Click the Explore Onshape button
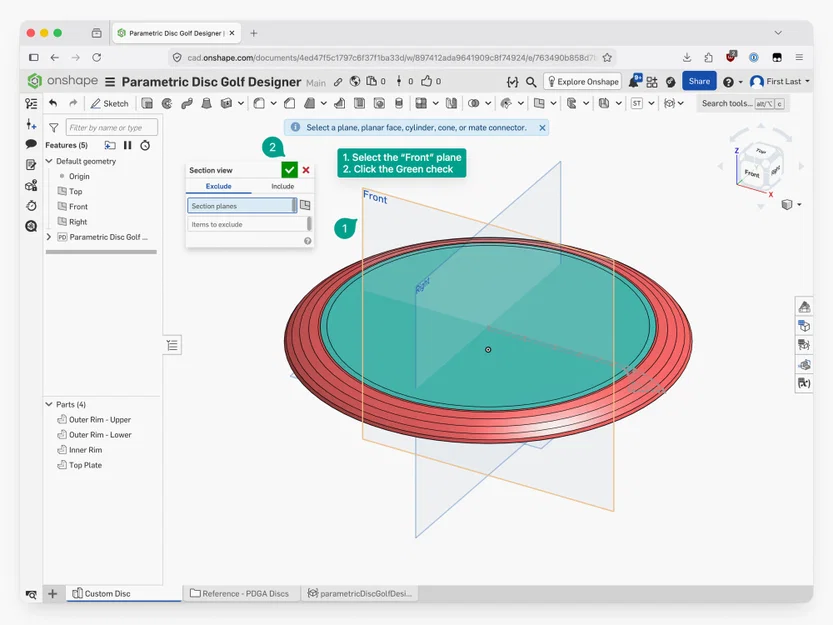This screenshot has height=625, width=833. click(582, 81)
